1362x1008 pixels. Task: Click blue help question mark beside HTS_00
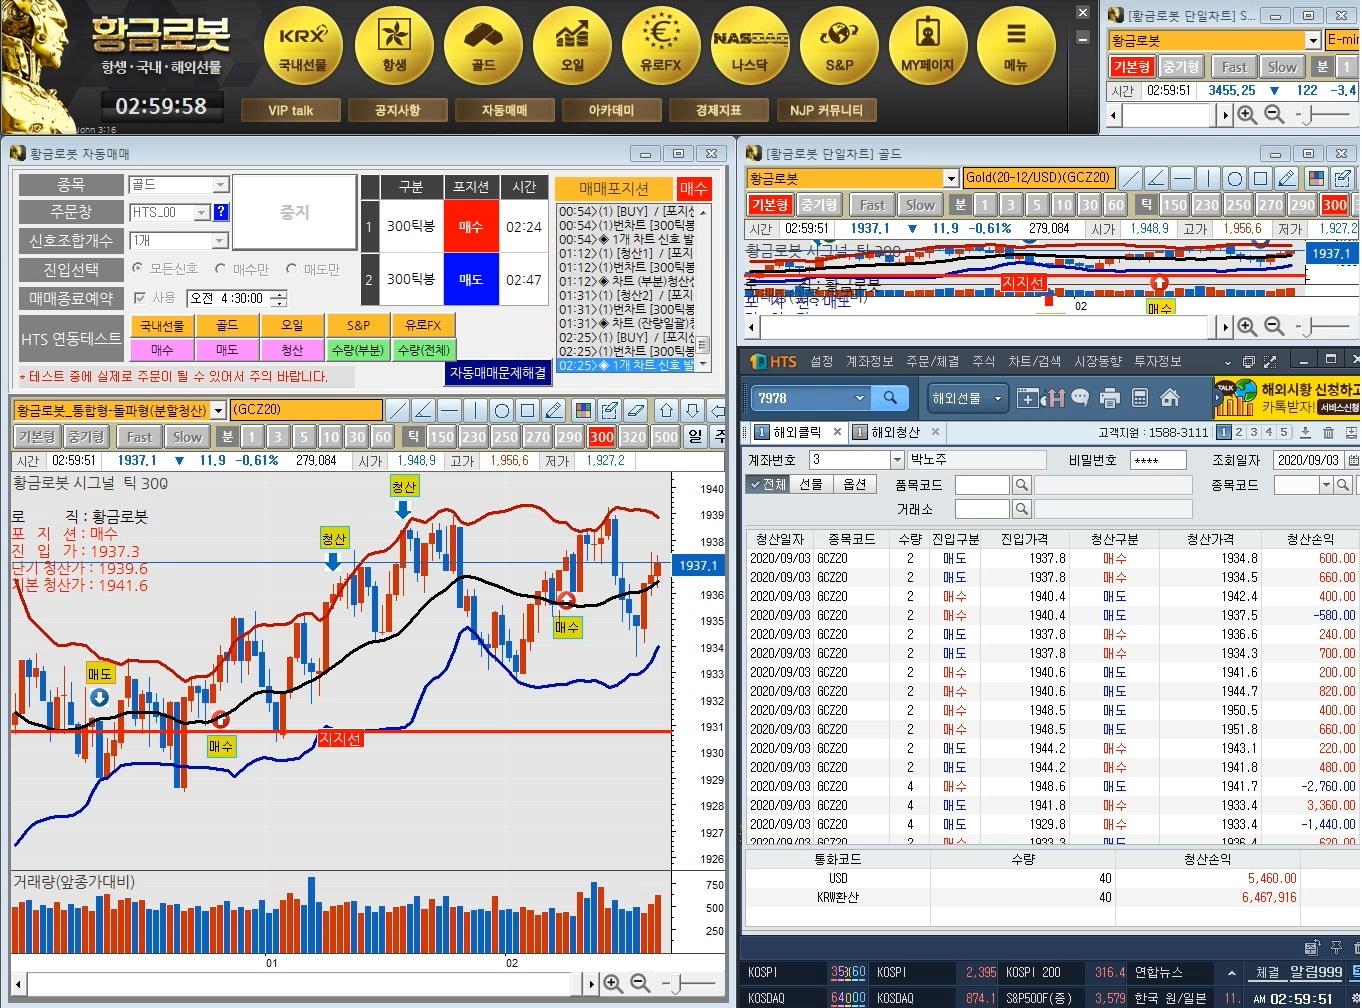pyautogui.click(x=221, y=212)
